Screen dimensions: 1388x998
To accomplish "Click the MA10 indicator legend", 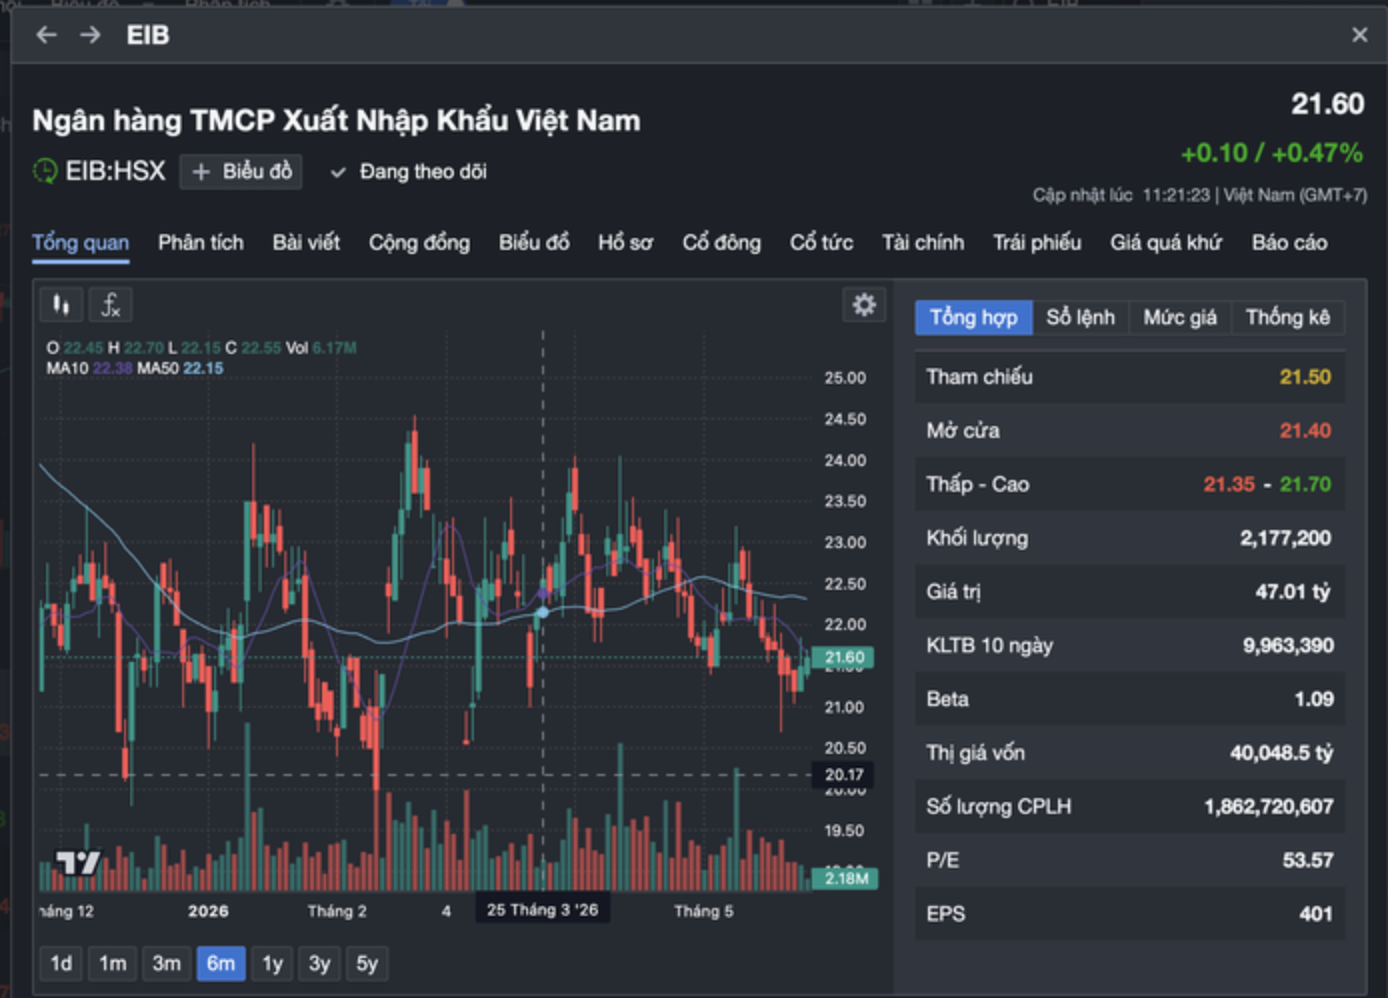I will [x=89, y=368].
